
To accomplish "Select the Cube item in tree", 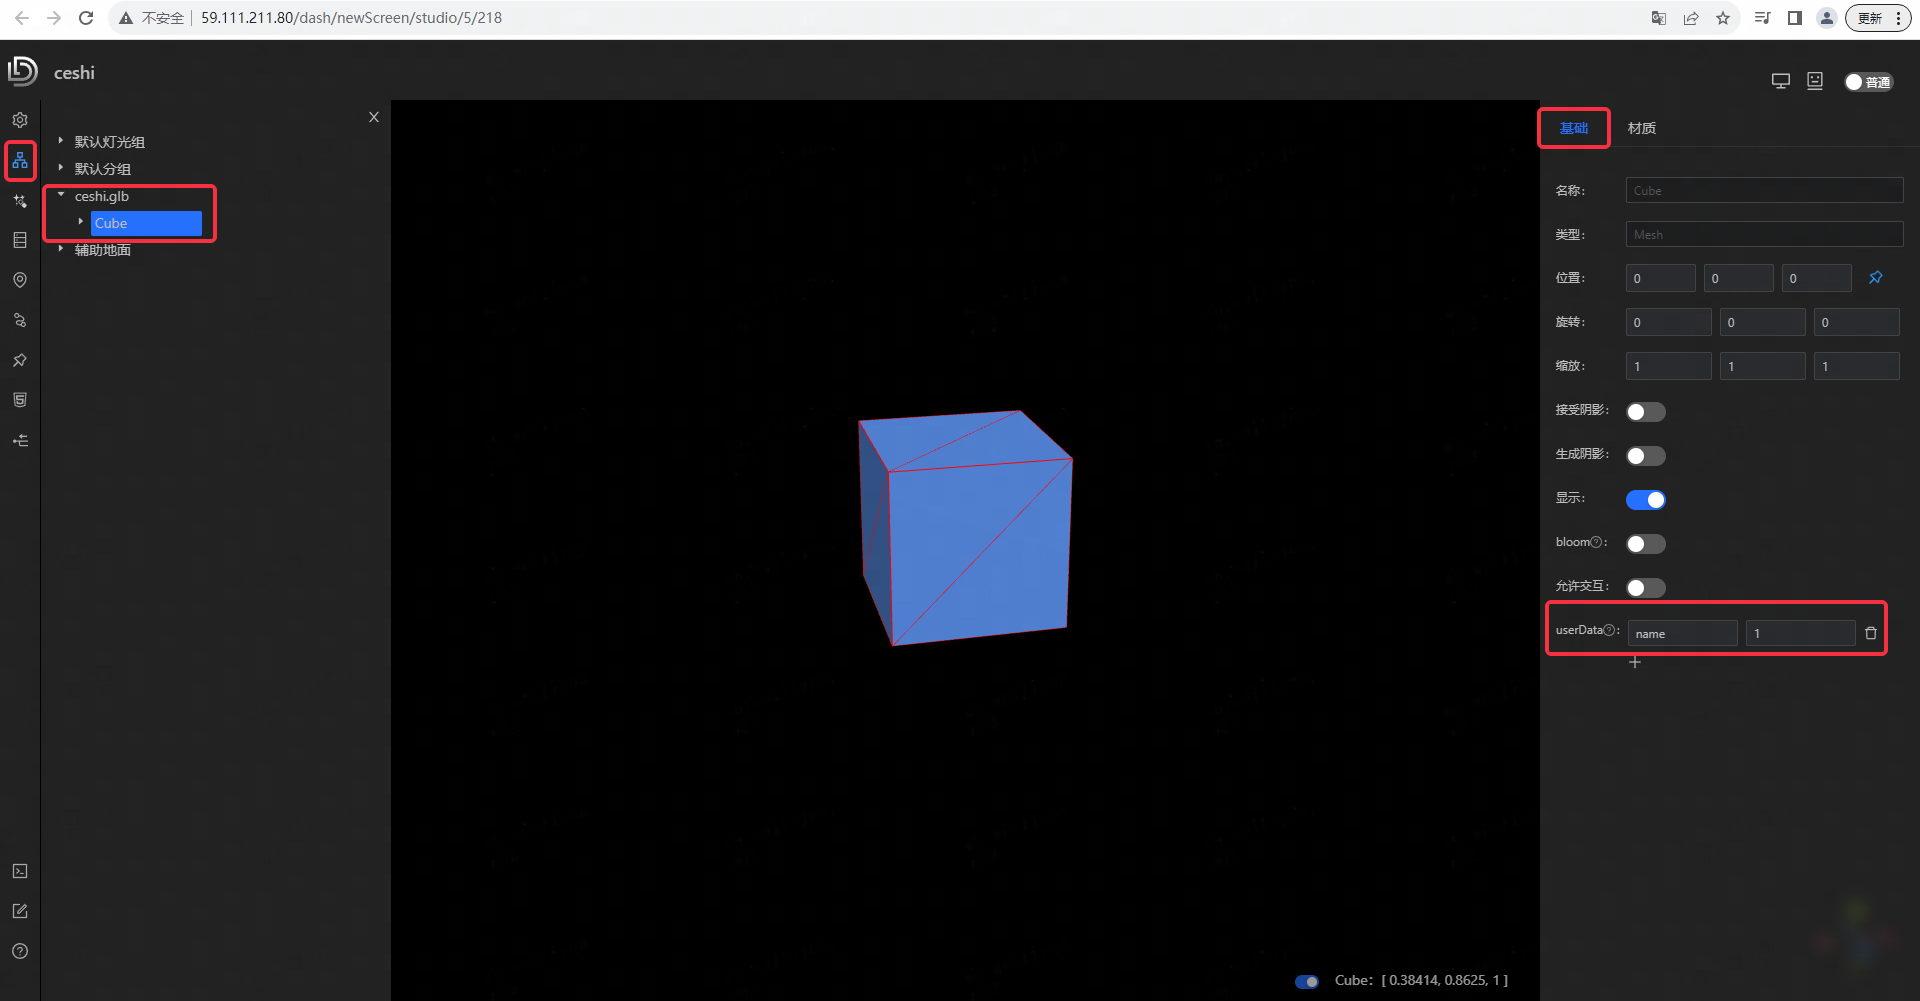I will 145,223.
